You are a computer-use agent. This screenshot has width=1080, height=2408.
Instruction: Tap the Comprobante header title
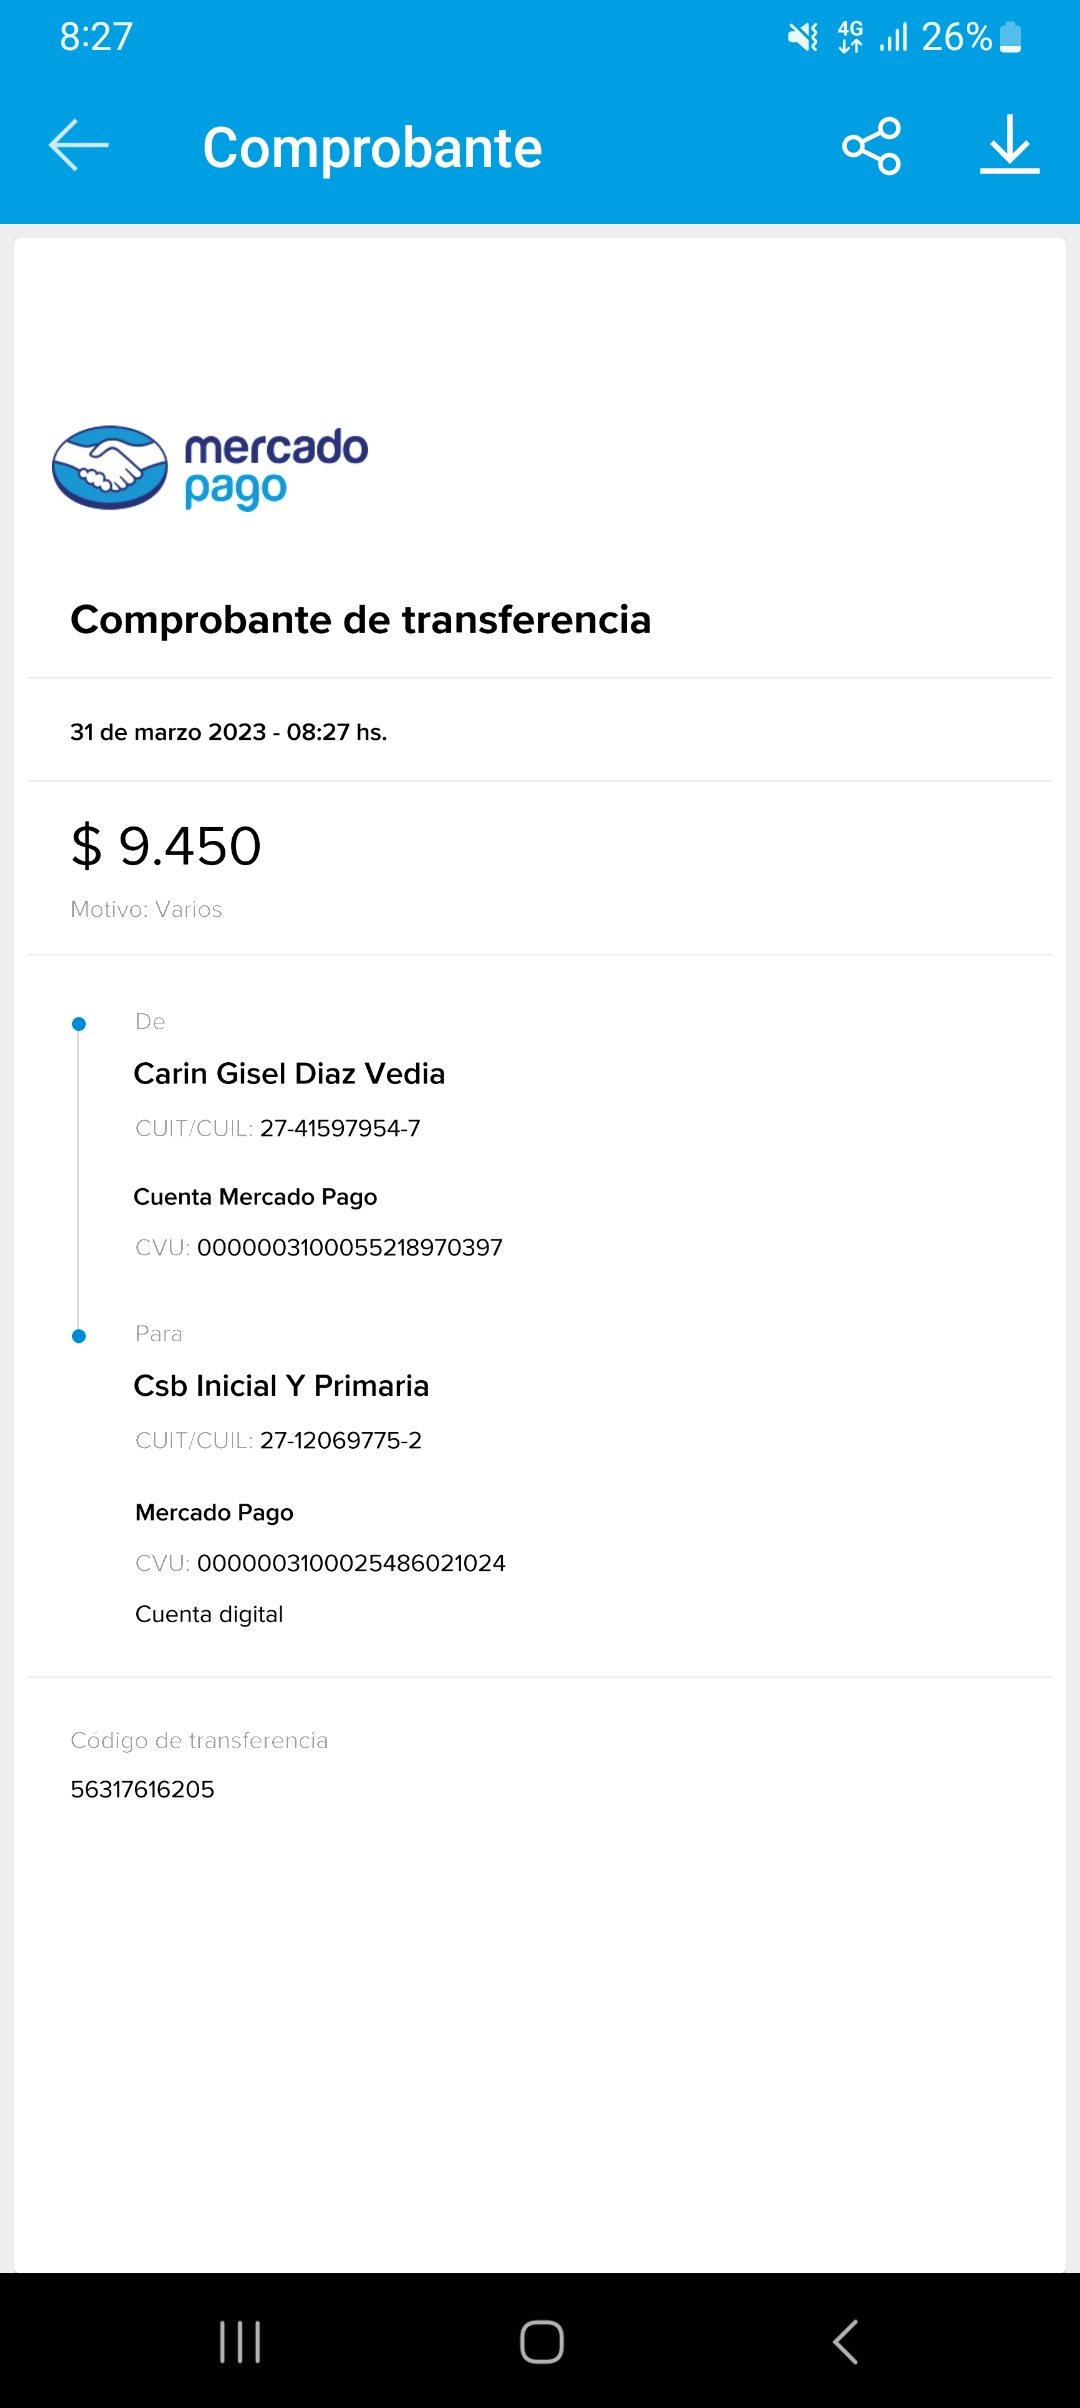click(x=372, y=148)
